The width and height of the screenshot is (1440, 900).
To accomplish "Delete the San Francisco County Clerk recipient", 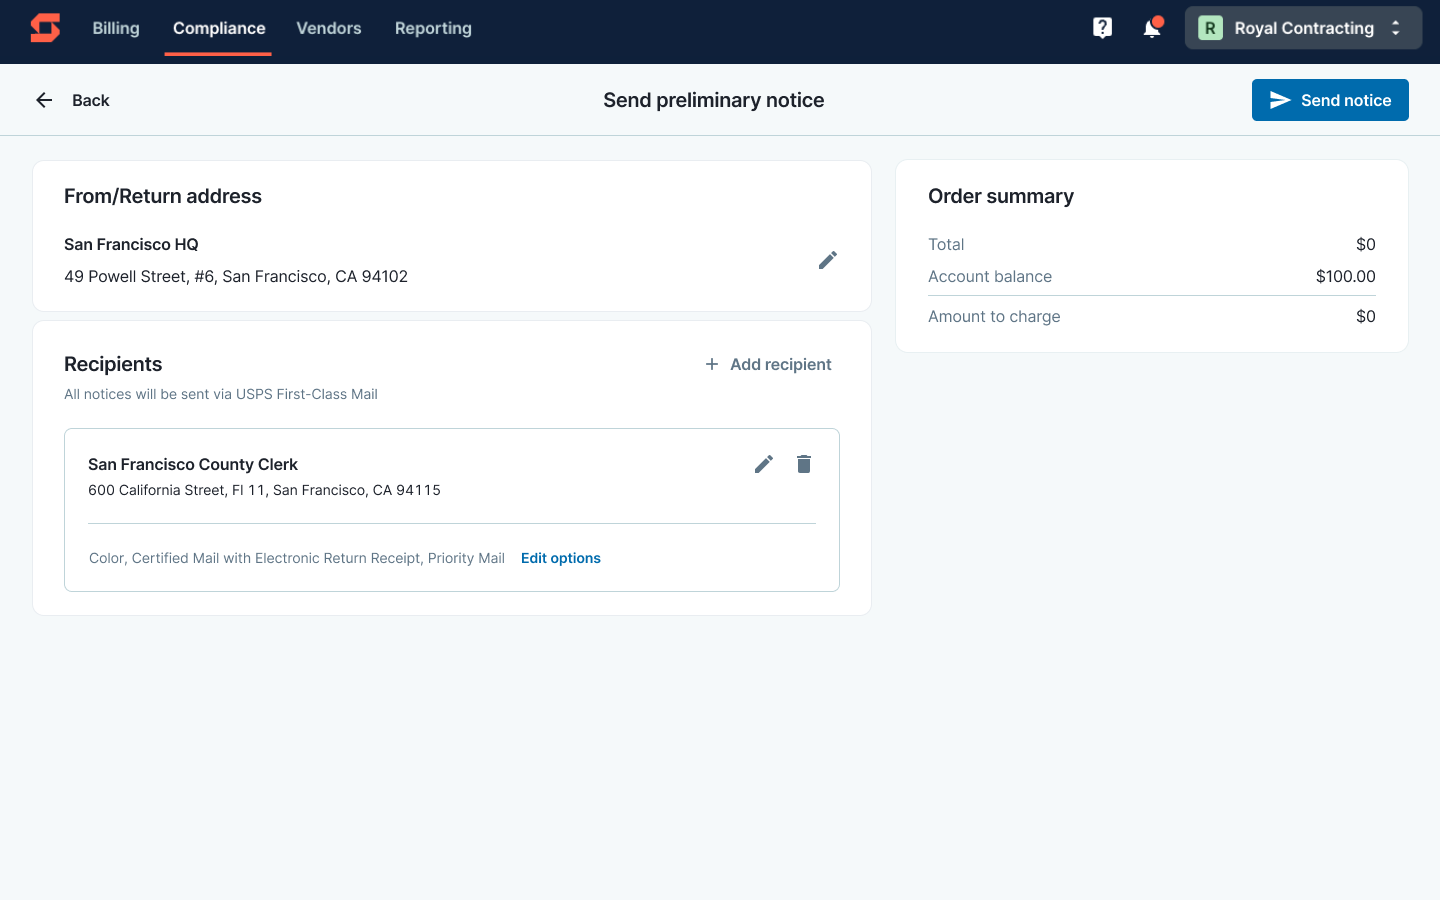I will tap(804, 464).
